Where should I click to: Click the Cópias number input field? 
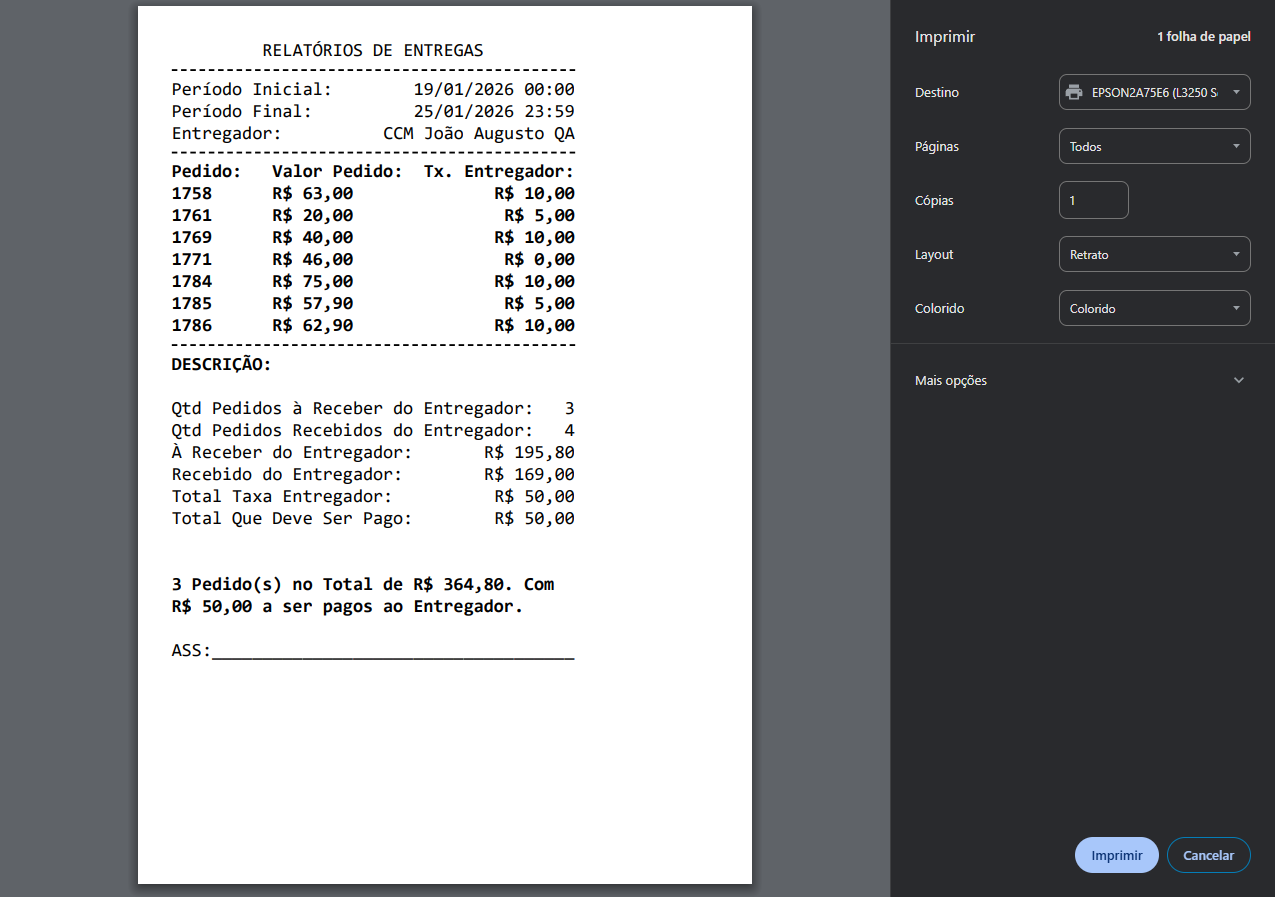pos(1093,200)
